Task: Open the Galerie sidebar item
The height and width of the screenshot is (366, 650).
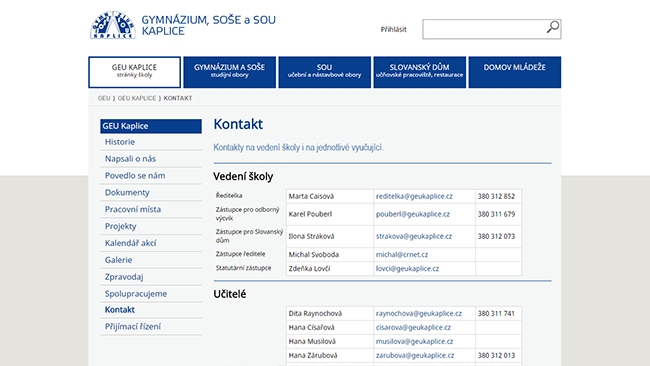Action: pyautogui.click(x=118, y=260)
